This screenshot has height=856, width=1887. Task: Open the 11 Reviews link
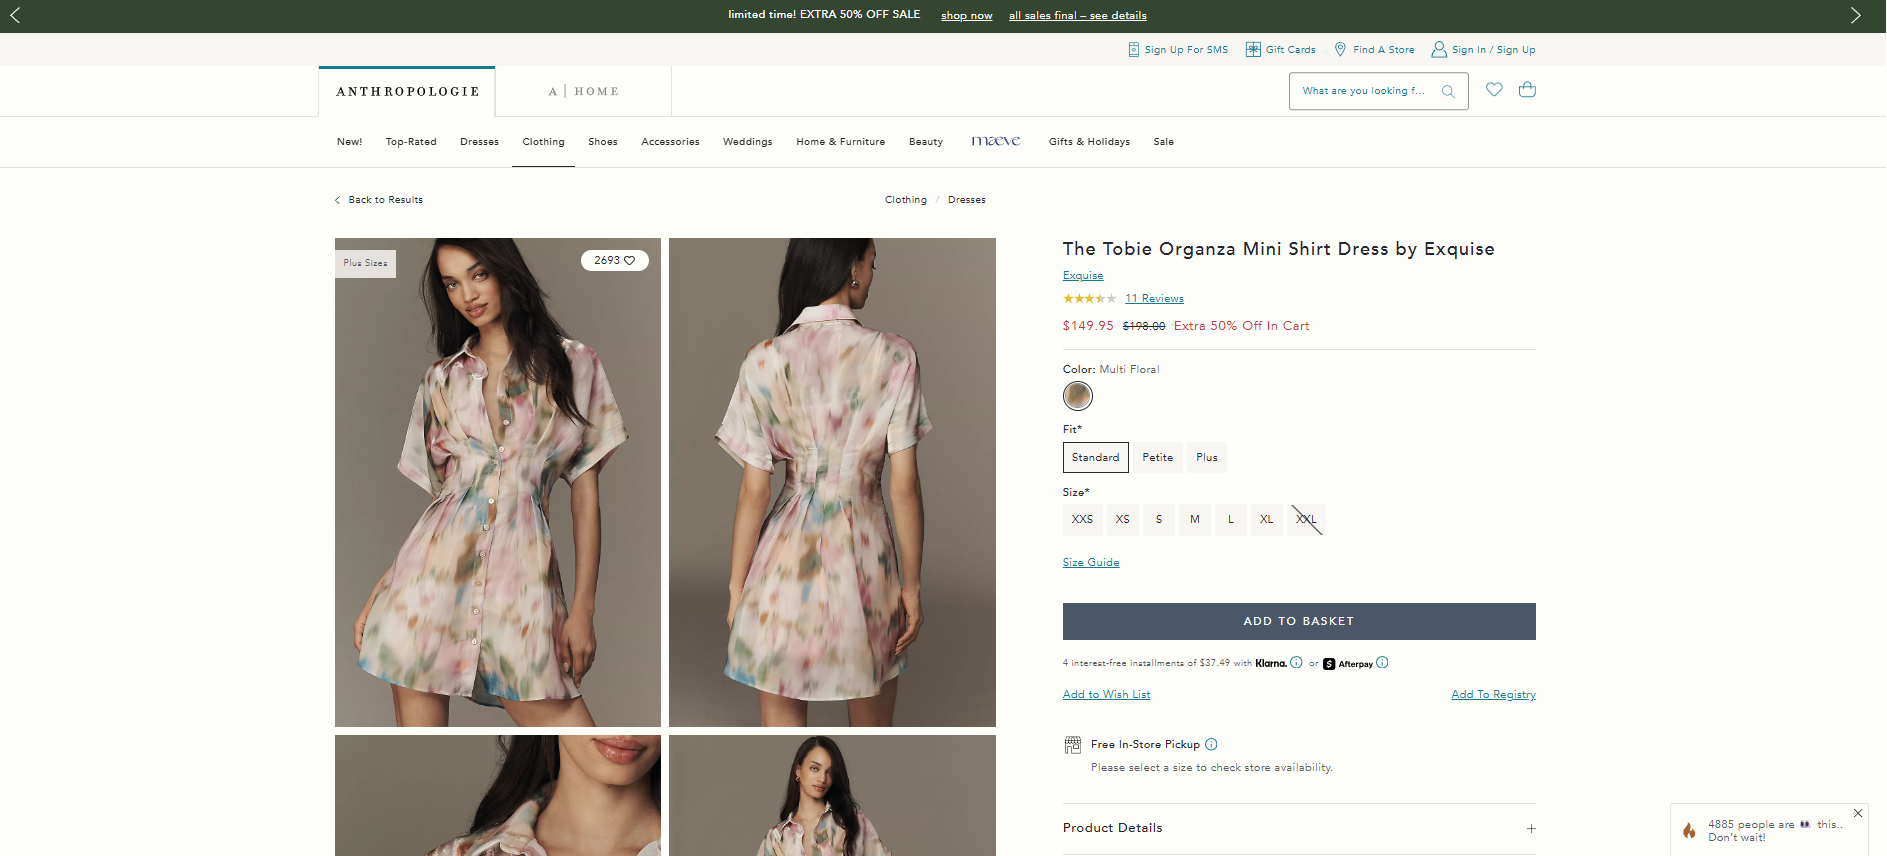click(x=1154, y=298)
